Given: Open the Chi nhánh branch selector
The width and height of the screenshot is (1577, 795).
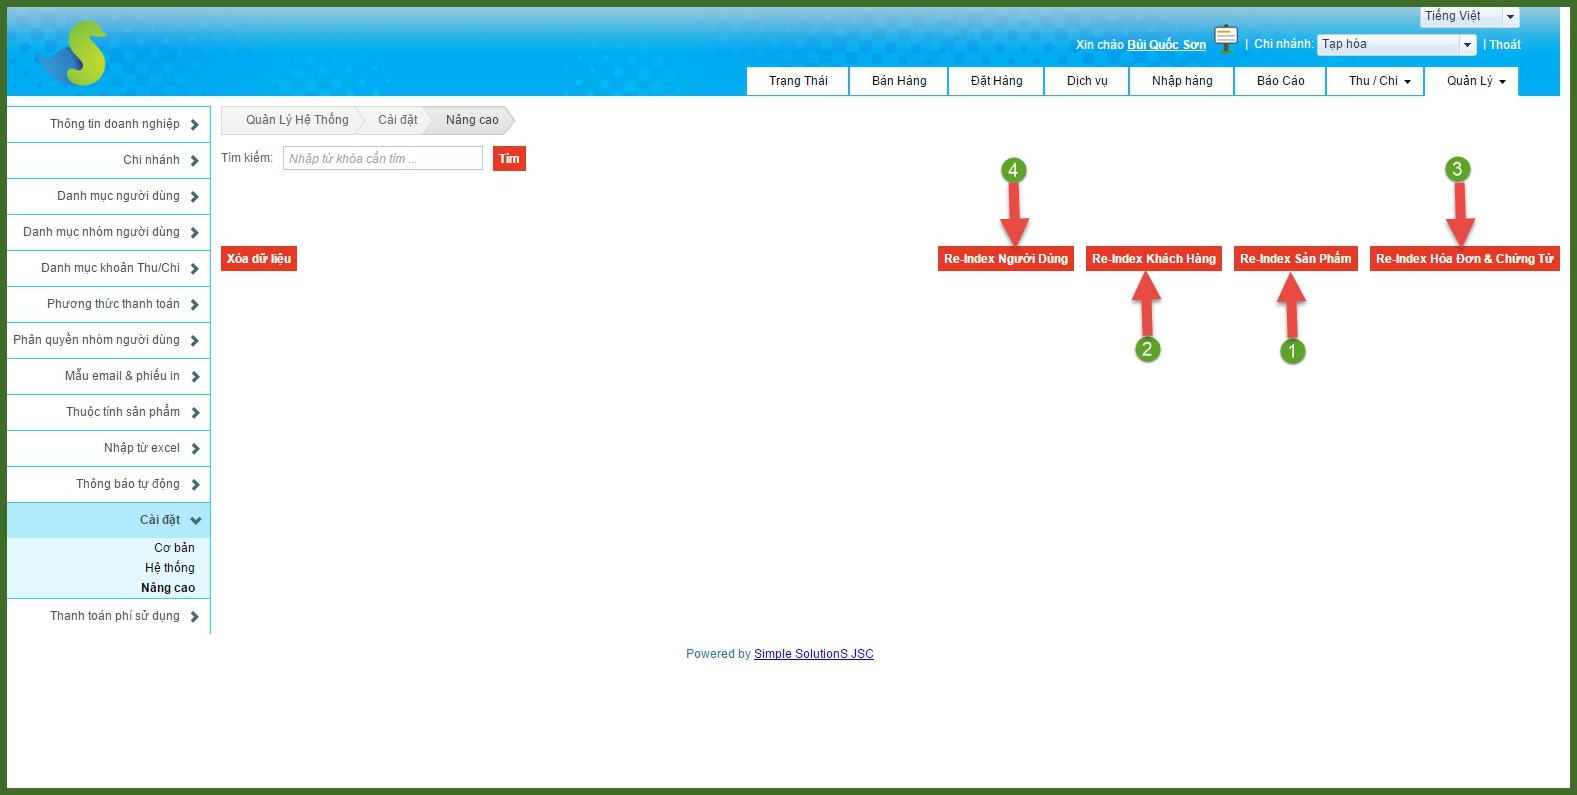Looking at the screenshot, I should [1396, 45].
